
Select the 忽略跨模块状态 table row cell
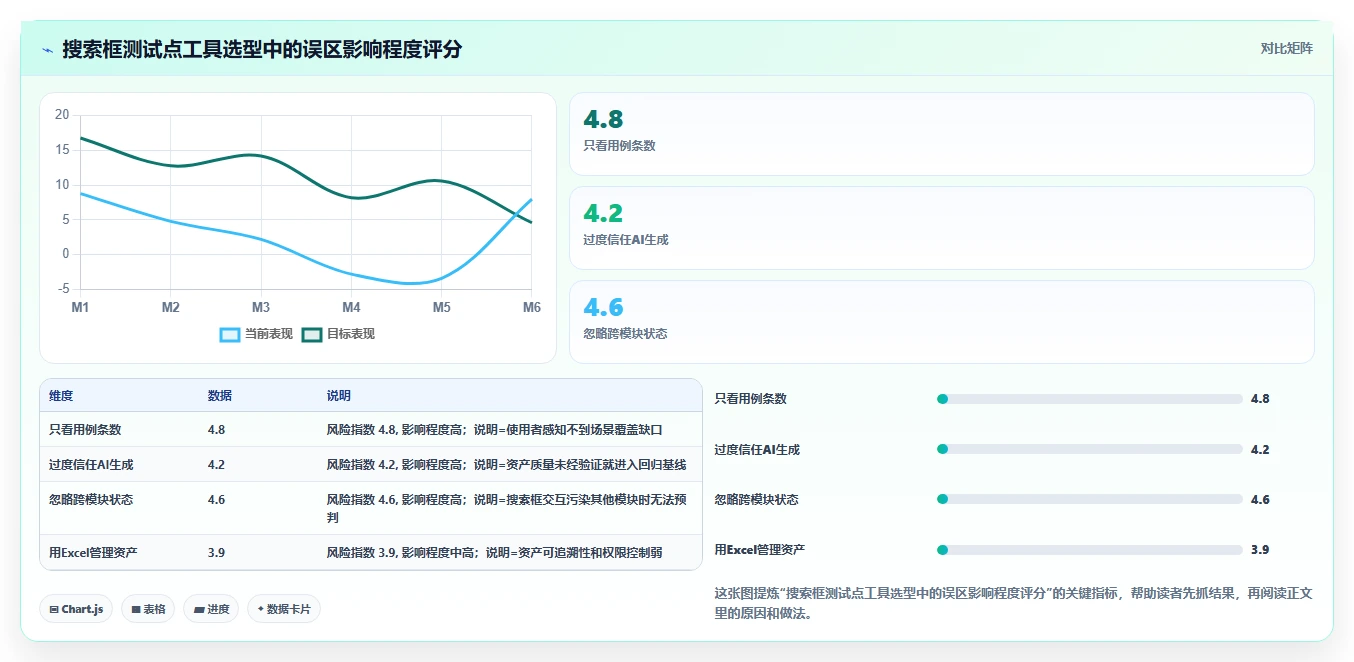(91, 500)
